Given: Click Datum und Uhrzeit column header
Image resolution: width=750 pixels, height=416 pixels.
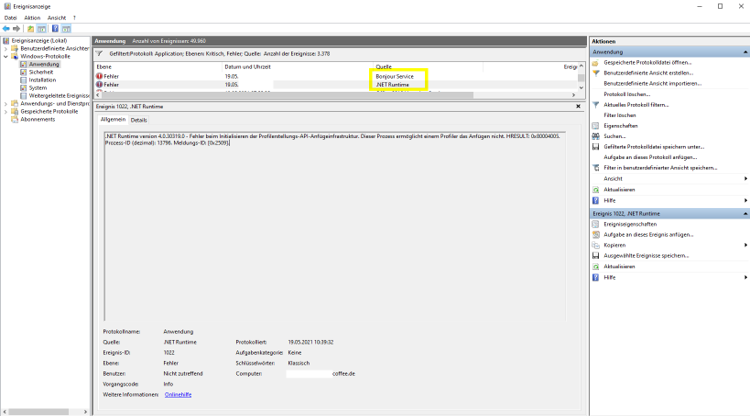Looking at the screenshot, I should 247,67.
